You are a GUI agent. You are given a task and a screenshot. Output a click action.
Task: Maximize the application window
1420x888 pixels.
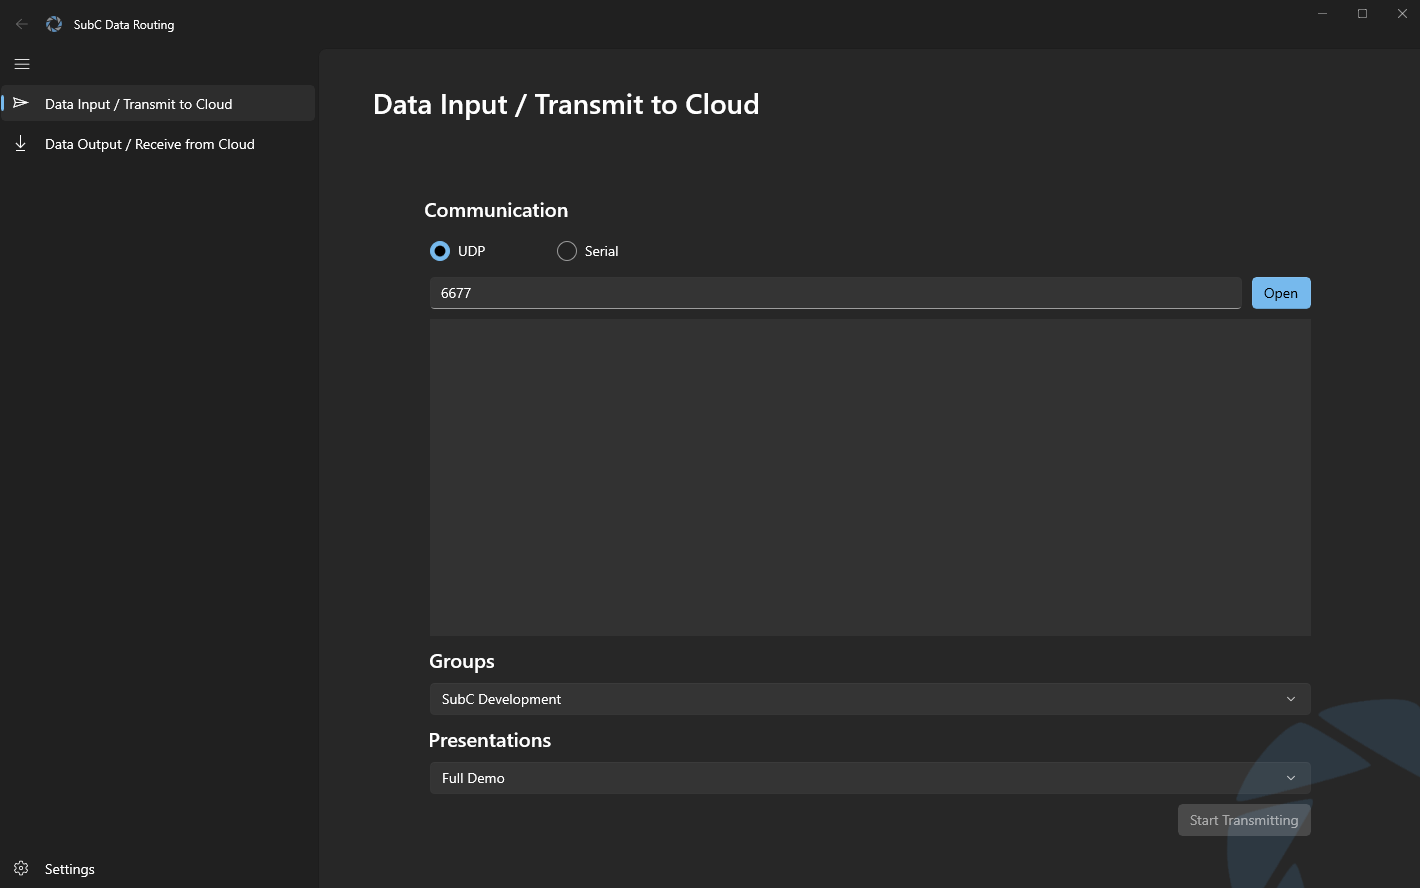tap(1362, 14)
